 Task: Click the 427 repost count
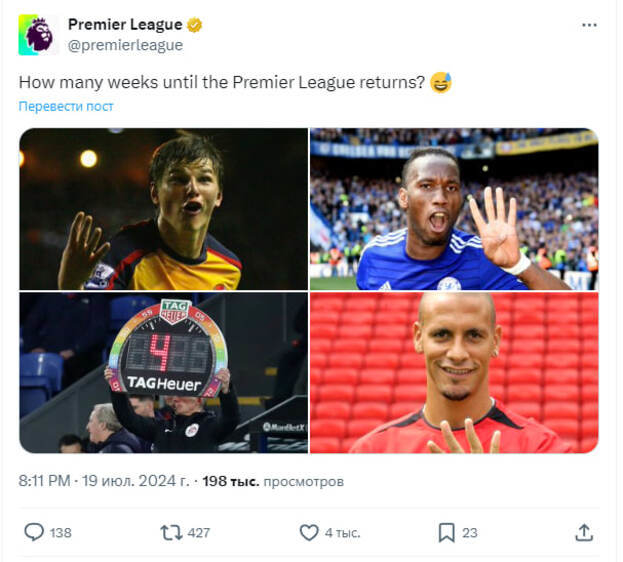point(199,532)
